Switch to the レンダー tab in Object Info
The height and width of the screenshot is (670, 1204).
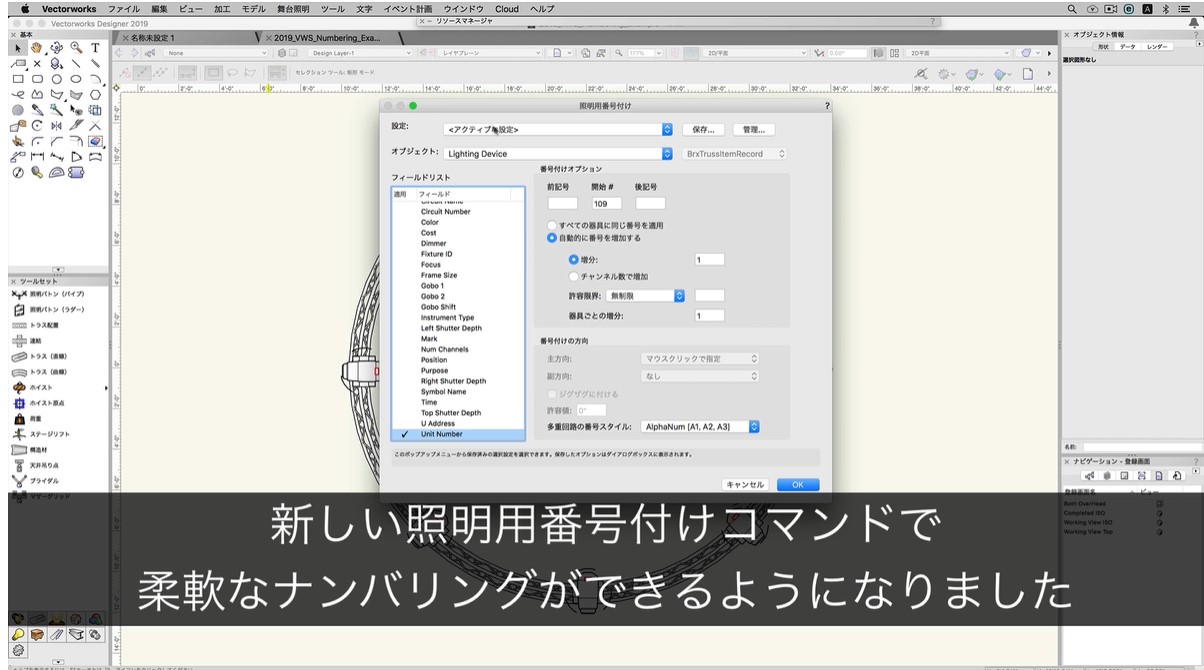1155,46
